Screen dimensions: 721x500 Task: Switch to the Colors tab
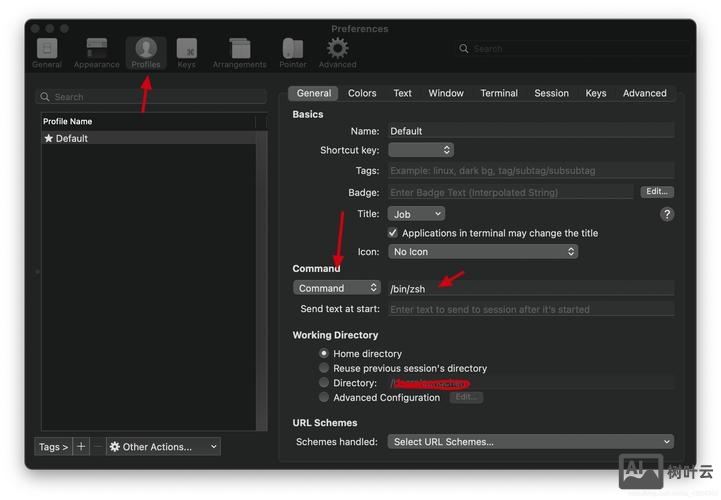click(x=362, y=93)
